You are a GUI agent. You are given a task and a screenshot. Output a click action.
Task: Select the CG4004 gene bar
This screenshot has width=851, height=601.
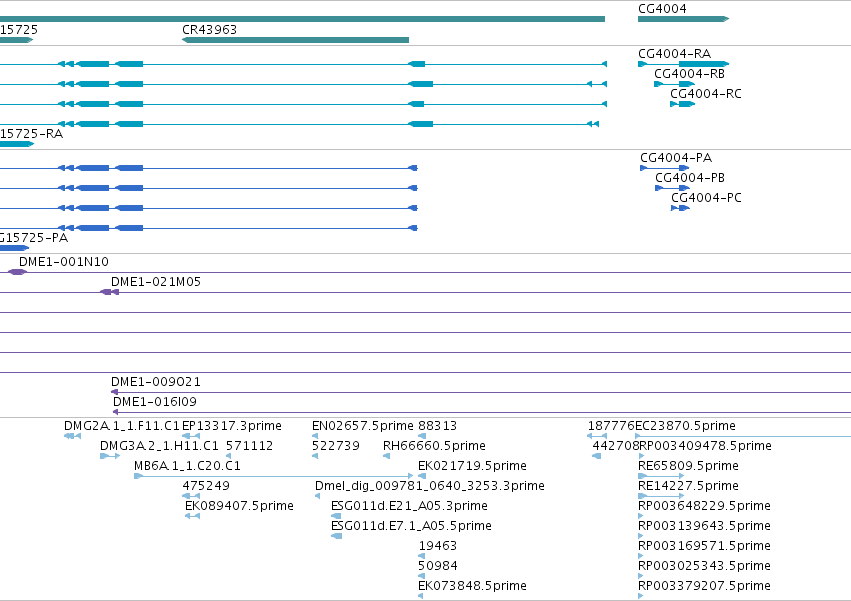683,19
